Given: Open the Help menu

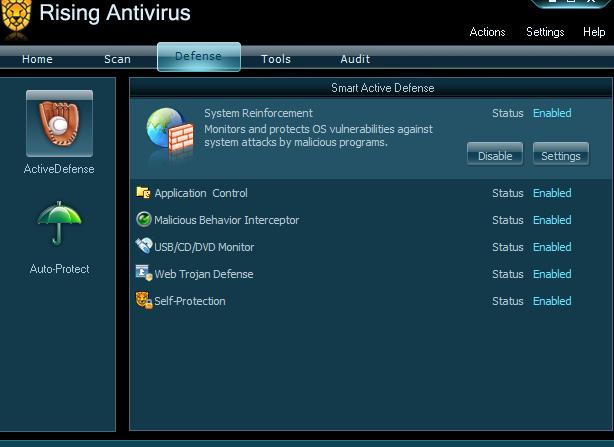Looking at the screenshot, I should [x=594, y=32].
